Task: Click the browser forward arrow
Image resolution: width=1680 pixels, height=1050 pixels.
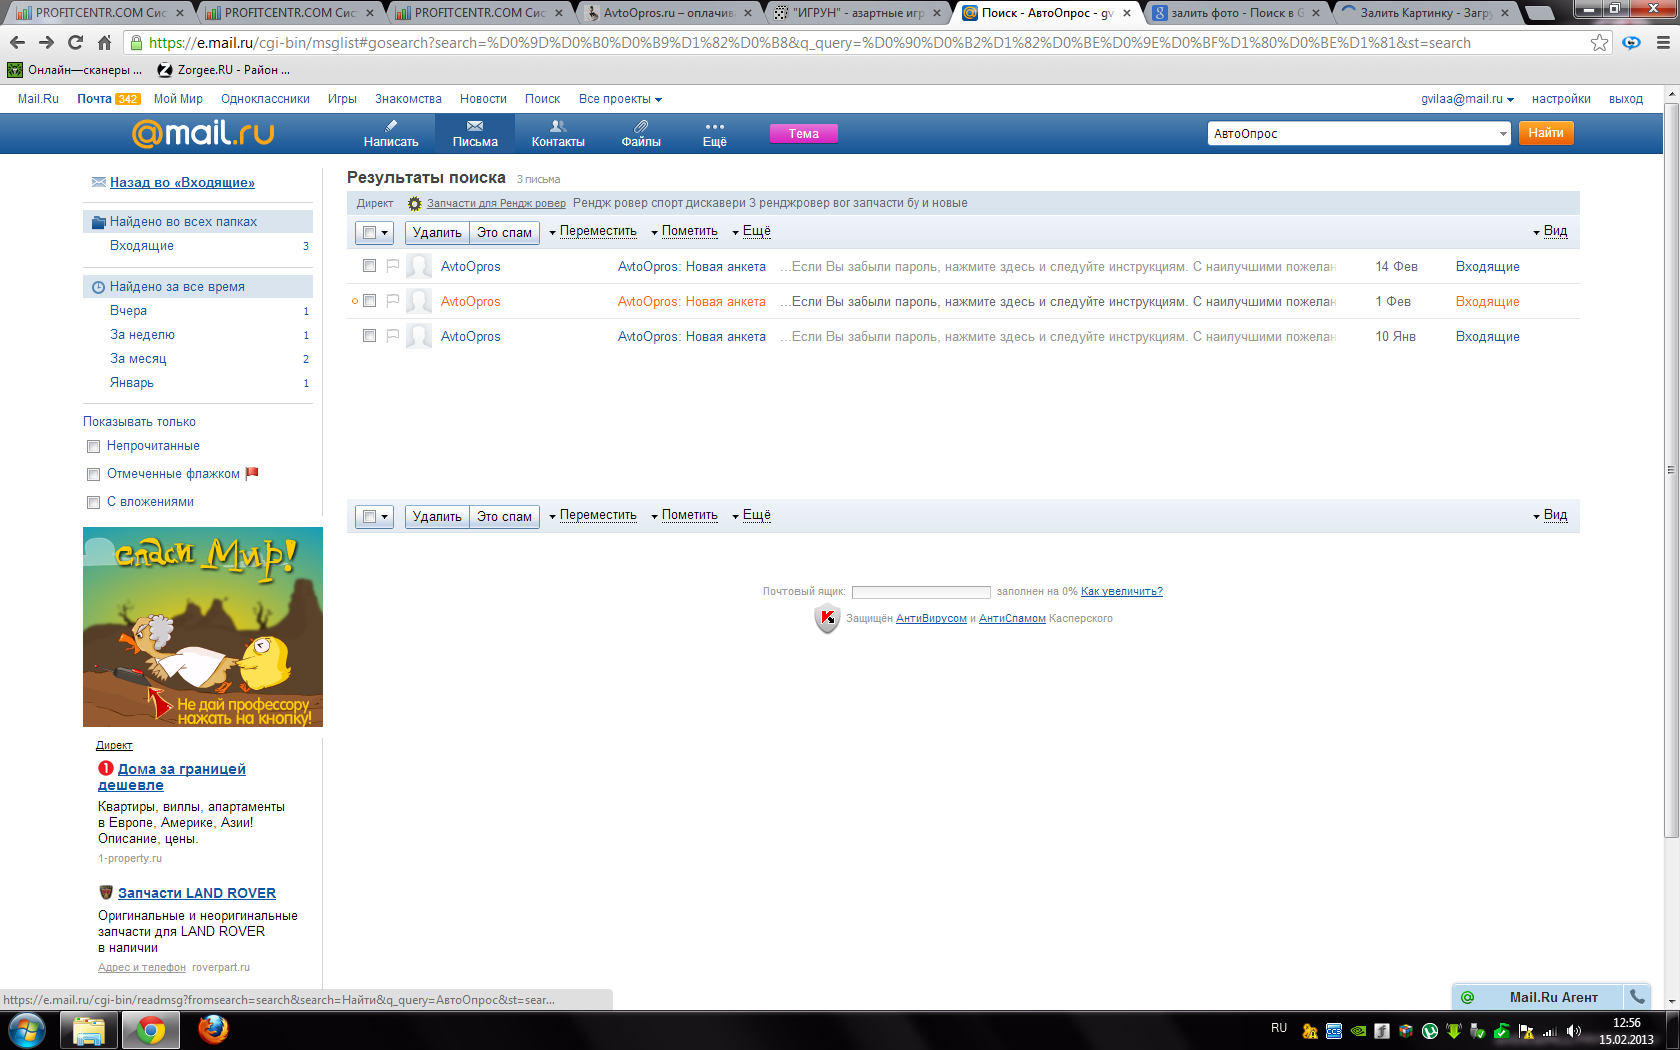Action: point(46,43)
